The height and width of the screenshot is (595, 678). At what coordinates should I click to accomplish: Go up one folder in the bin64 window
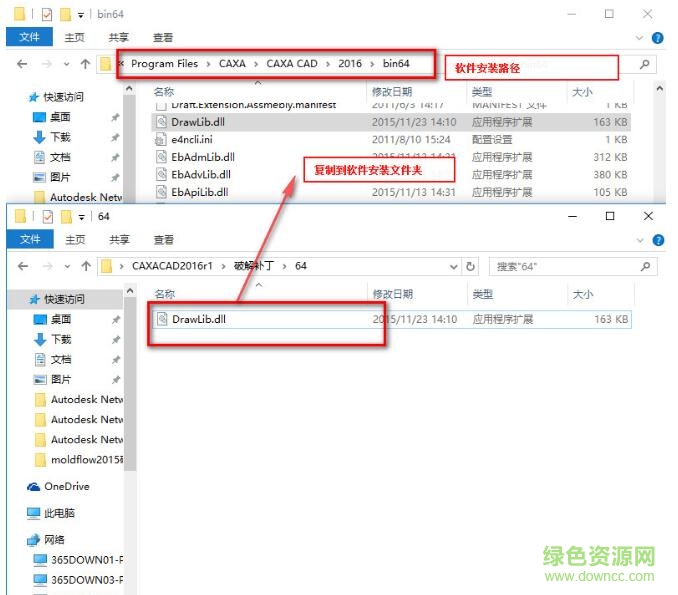coord(85,64)
